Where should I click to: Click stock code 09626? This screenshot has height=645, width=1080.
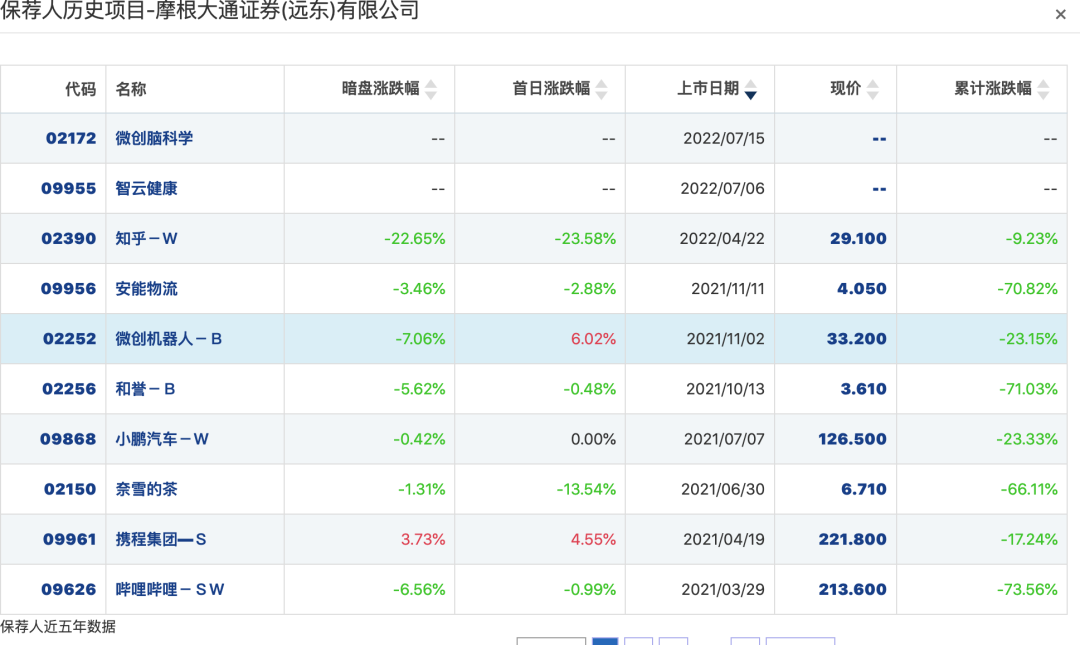(68, 590)
